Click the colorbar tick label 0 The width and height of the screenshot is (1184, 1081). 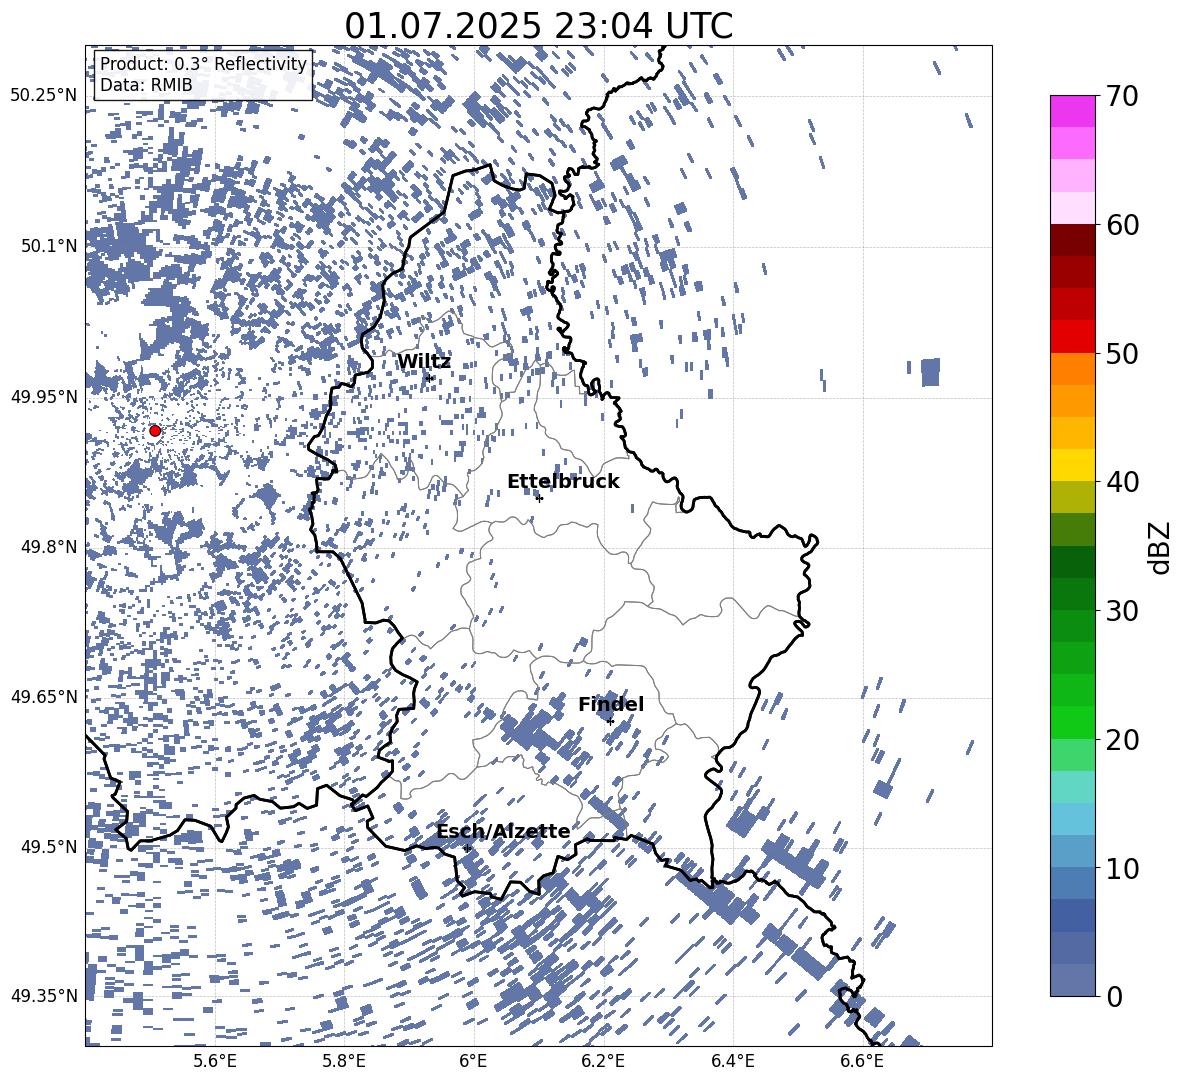1114,996
